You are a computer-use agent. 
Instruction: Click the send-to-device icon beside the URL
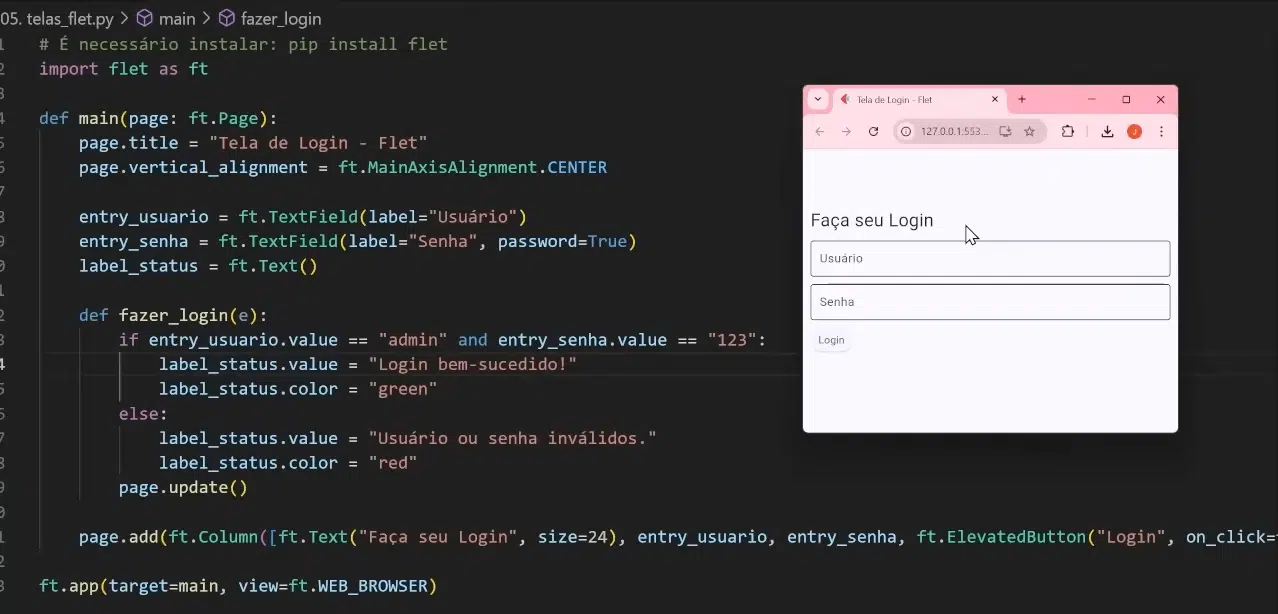(x=1005, y=131)
